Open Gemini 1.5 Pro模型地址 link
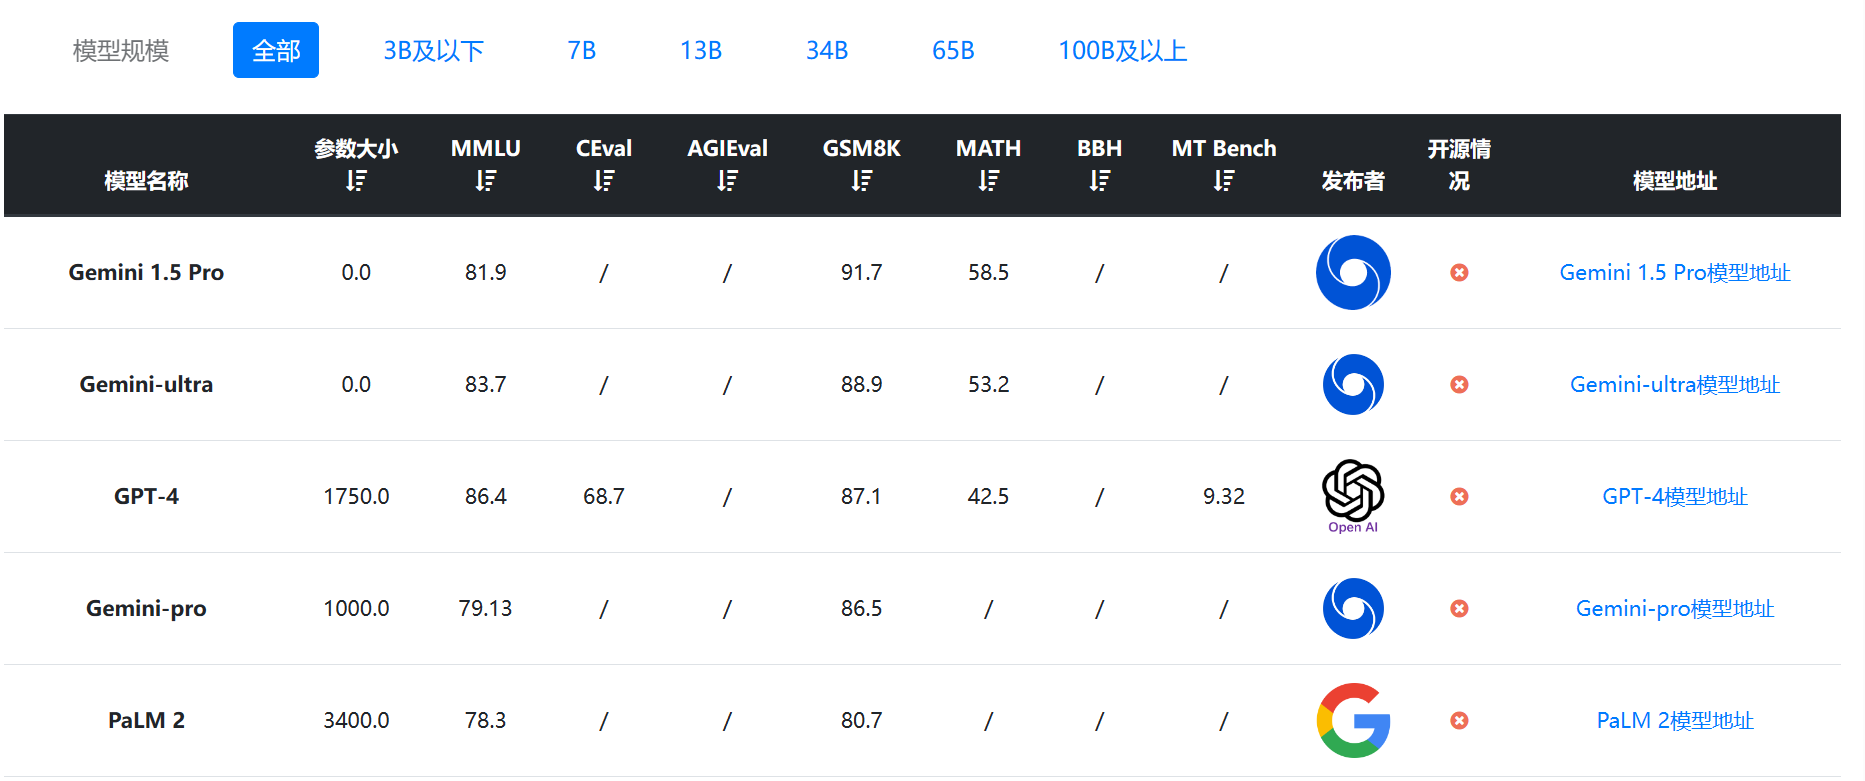Screen dimensions: 1865x781 click(1675, 272)
